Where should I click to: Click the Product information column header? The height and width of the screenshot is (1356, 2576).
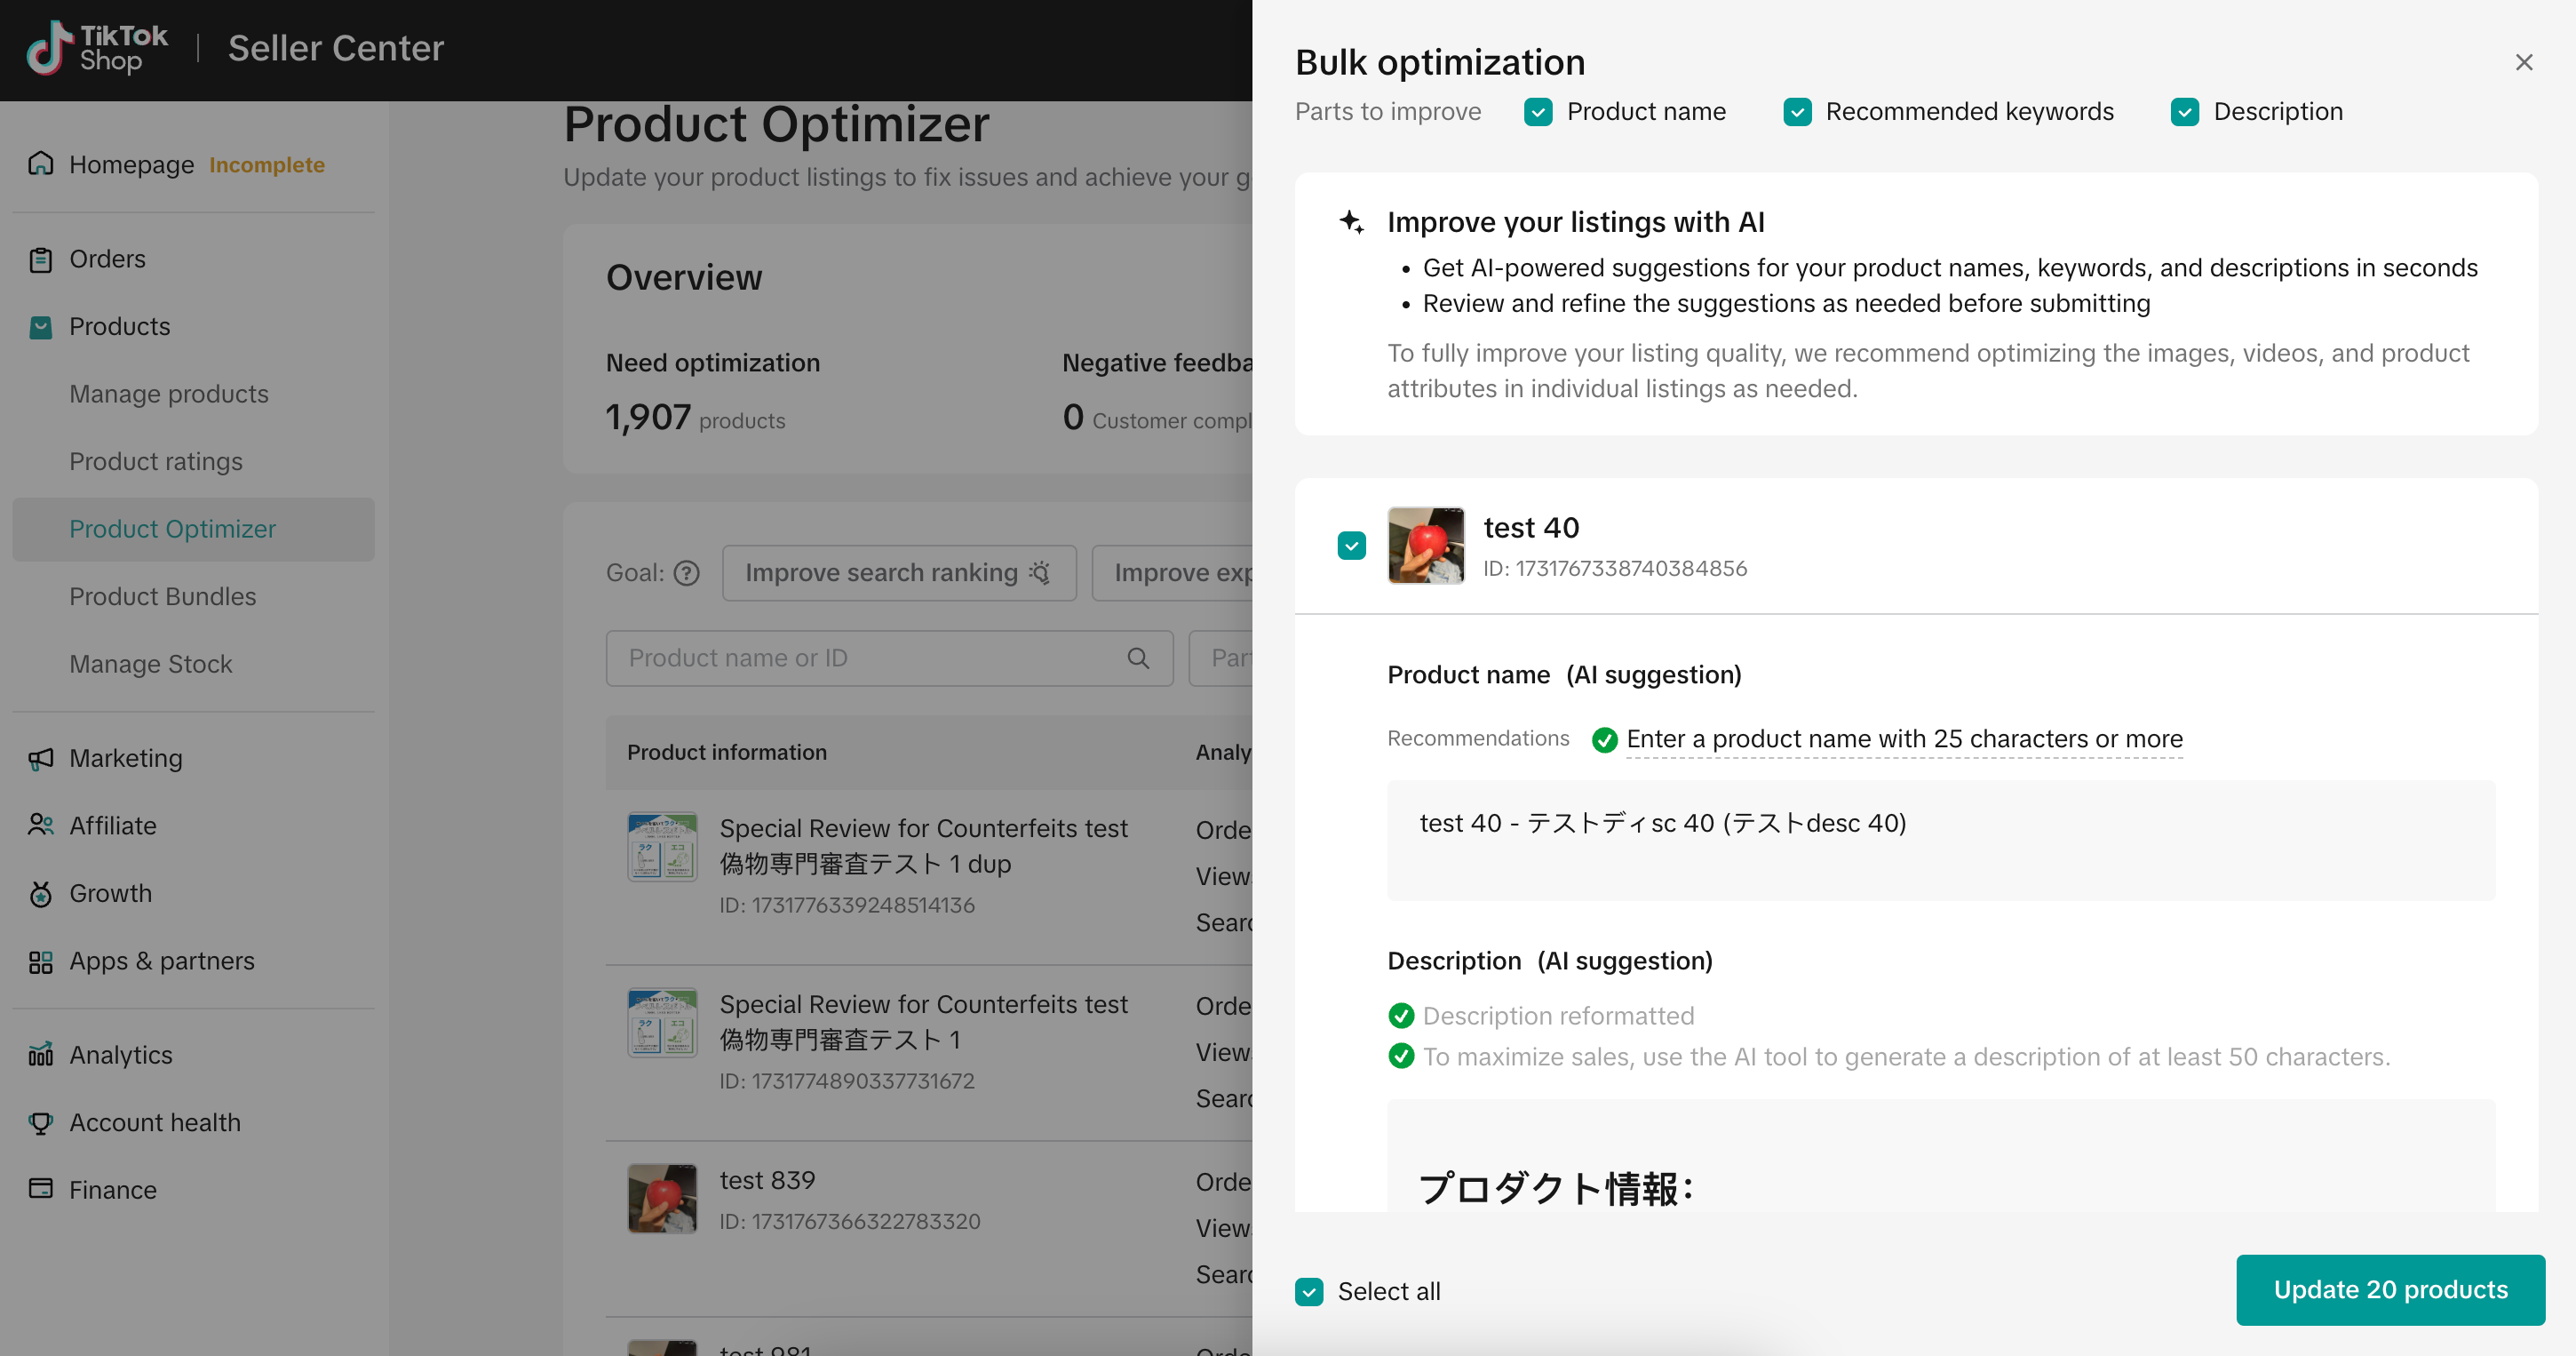pyautogui.click(x=727, y=752)
